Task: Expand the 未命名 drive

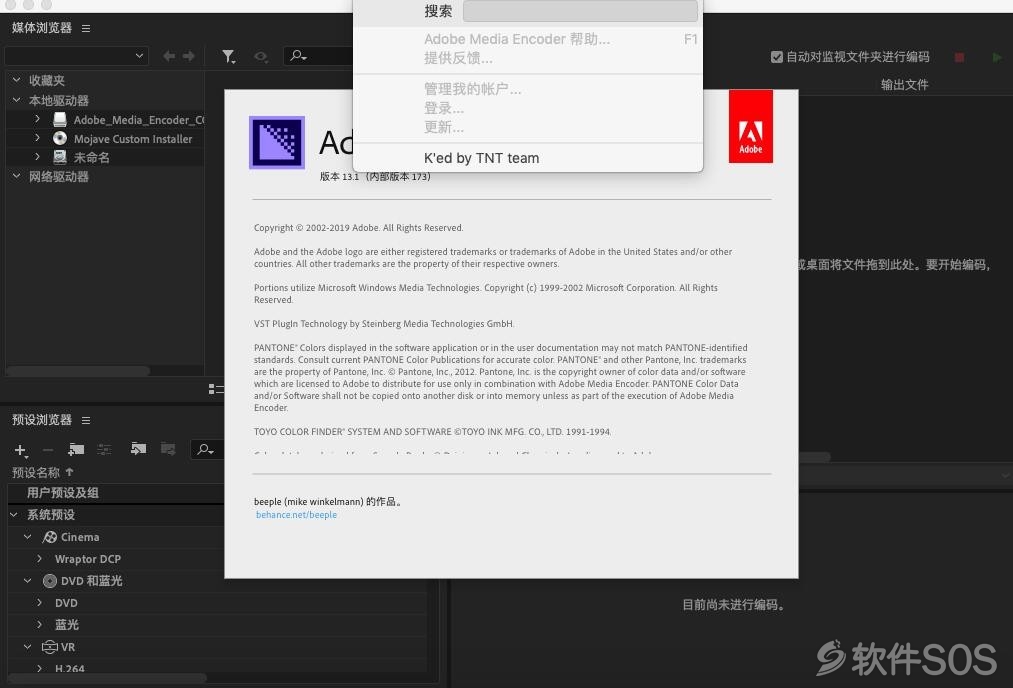Action: 37,157
